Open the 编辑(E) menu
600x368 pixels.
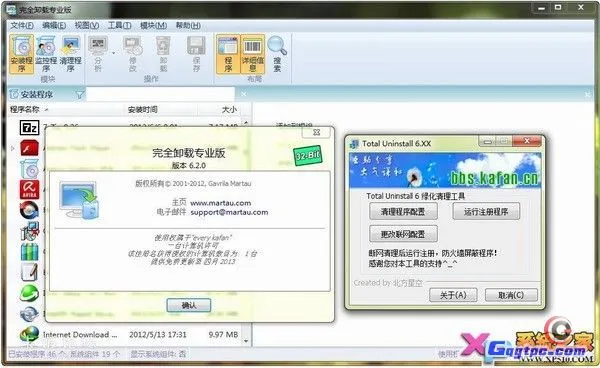pos(54,25)
